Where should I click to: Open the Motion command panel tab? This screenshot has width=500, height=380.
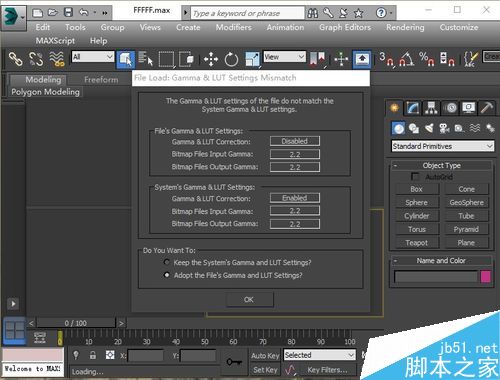[x=451, y=108]
